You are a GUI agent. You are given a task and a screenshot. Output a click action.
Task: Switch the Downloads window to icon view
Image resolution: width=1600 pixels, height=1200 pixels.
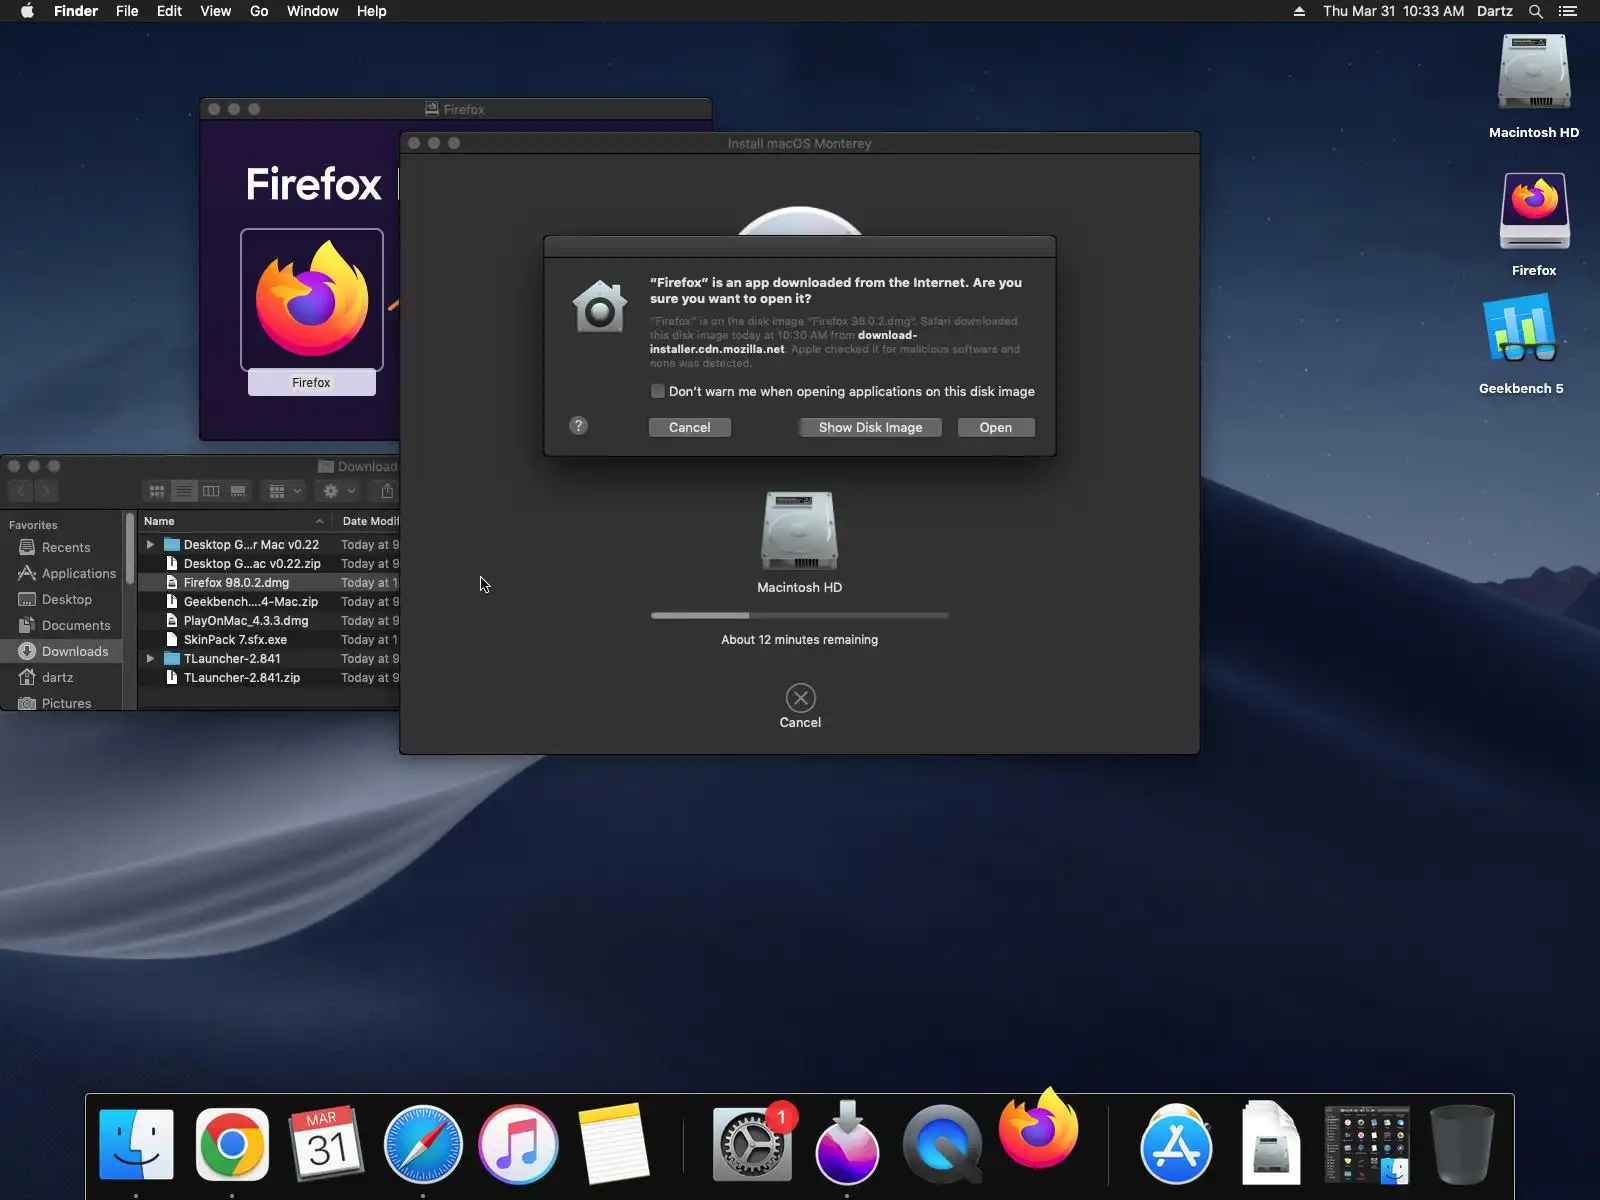click(157, 491)
